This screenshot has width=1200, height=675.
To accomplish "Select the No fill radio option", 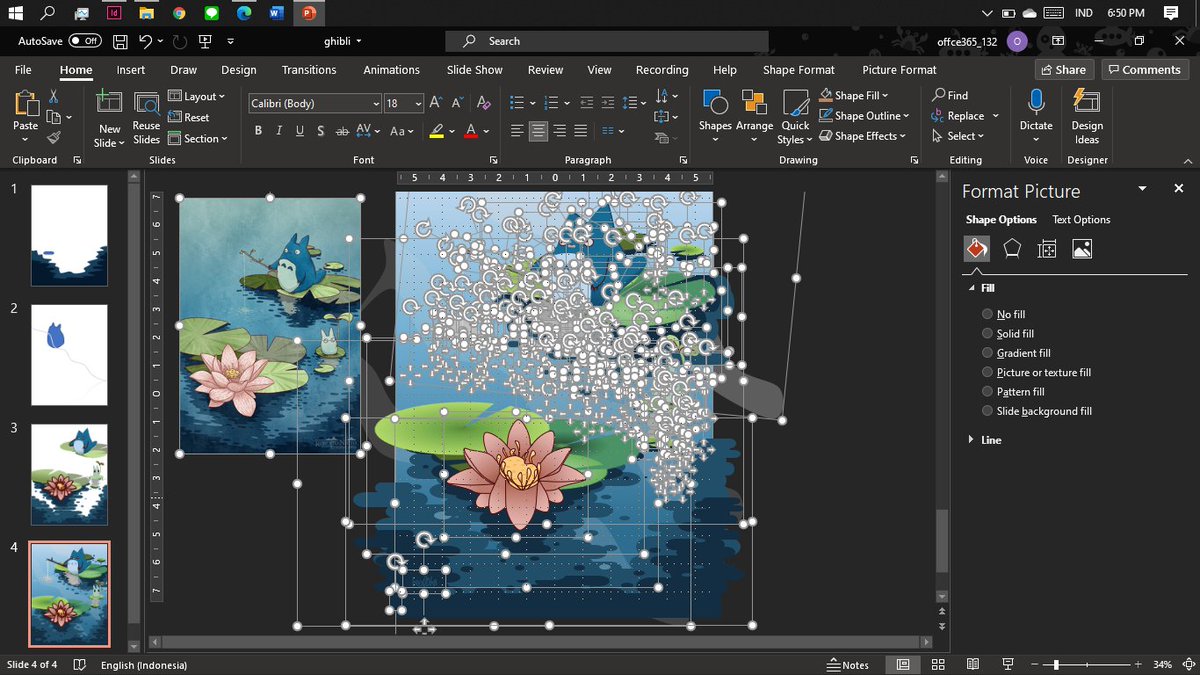I will coord(988,314).
